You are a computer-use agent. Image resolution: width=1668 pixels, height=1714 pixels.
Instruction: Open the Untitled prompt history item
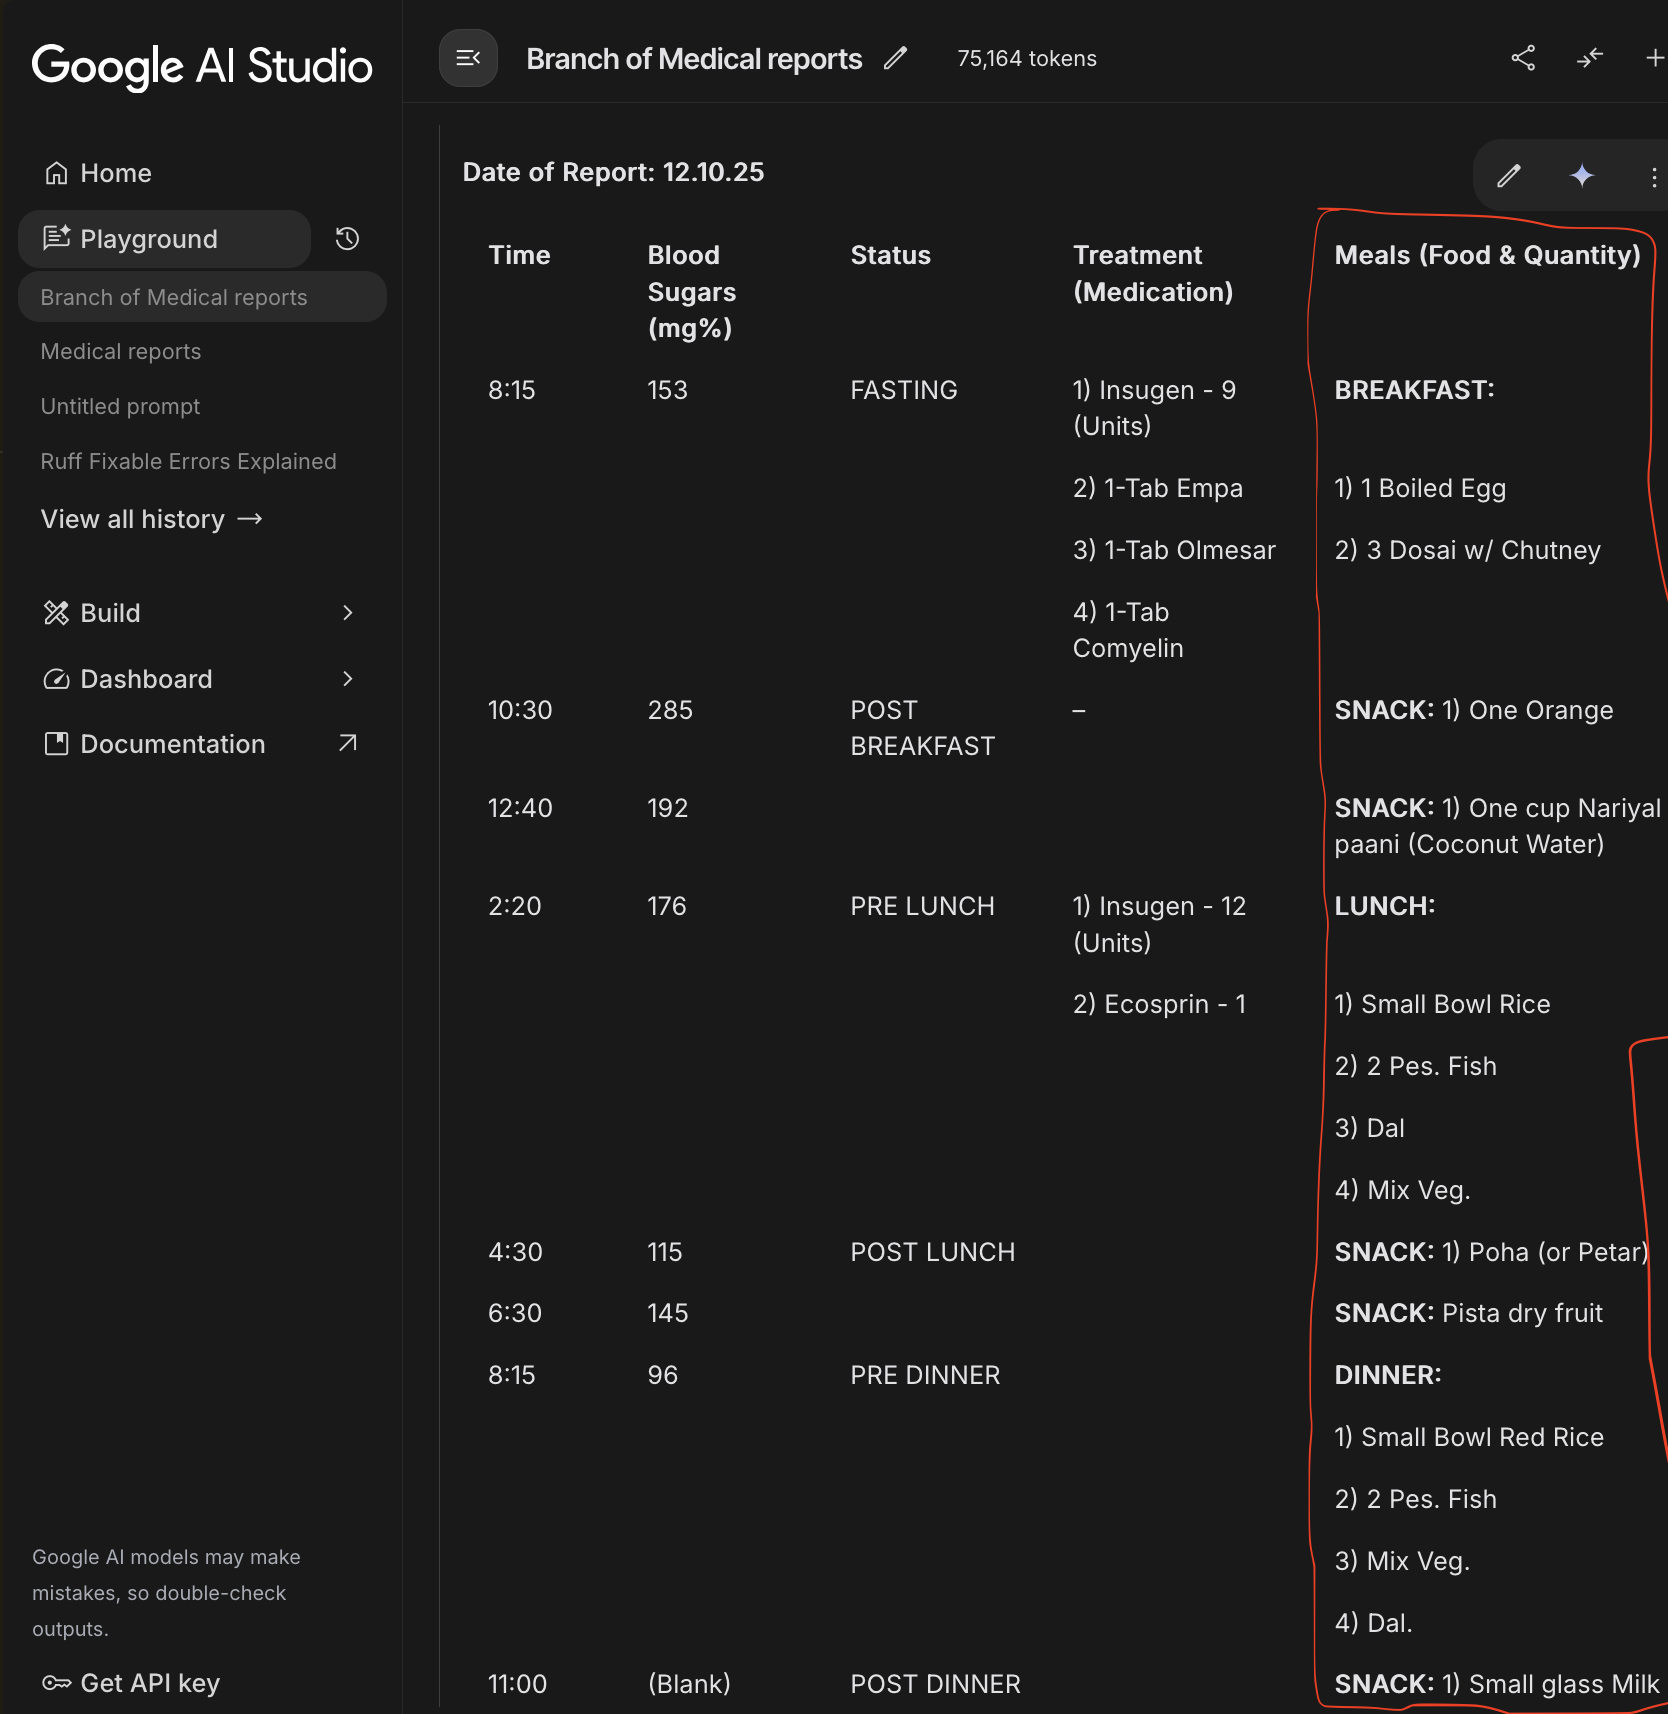pyautogui.click(x=120, y=407)
